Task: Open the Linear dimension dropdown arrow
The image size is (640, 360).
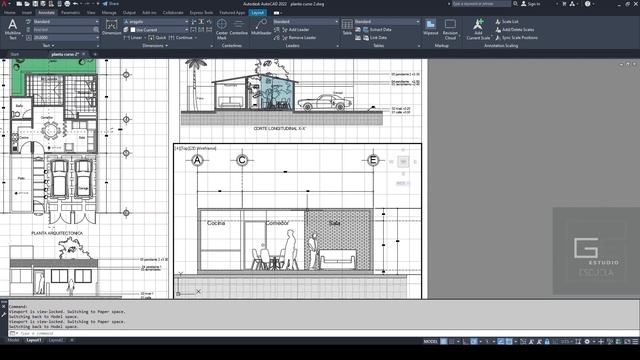Action: (x=145, y=38)
